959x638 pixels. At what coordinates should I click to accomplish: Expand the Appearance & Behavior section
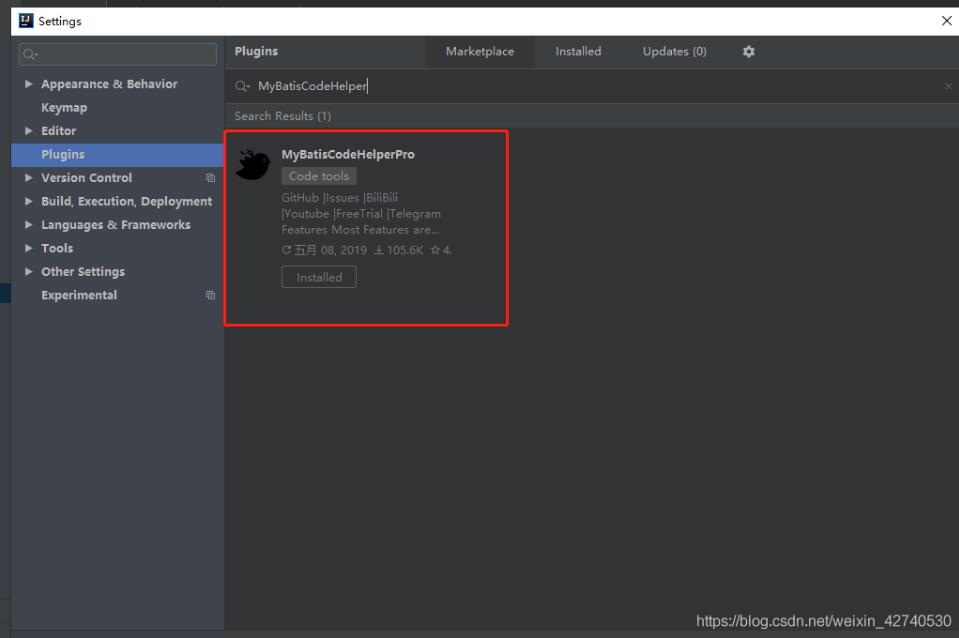[28, 84]
